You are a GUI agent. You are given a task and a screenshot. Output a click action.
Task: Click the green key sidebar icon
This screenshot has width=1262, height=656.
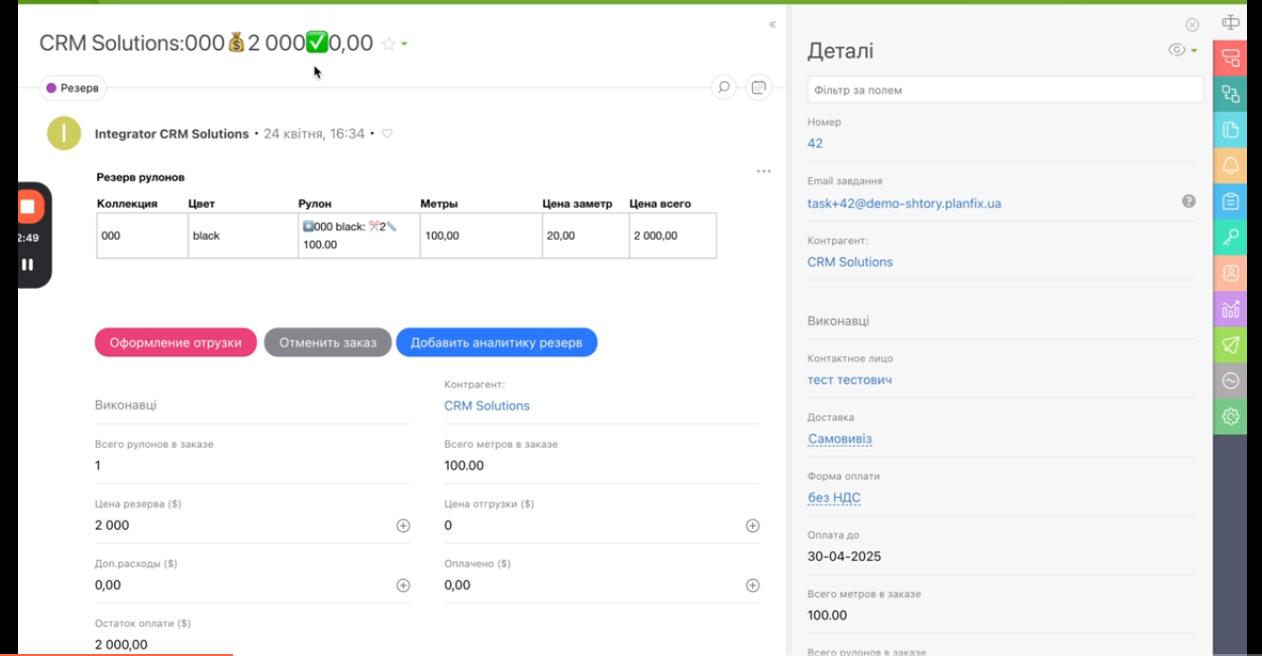point(1230,237)
